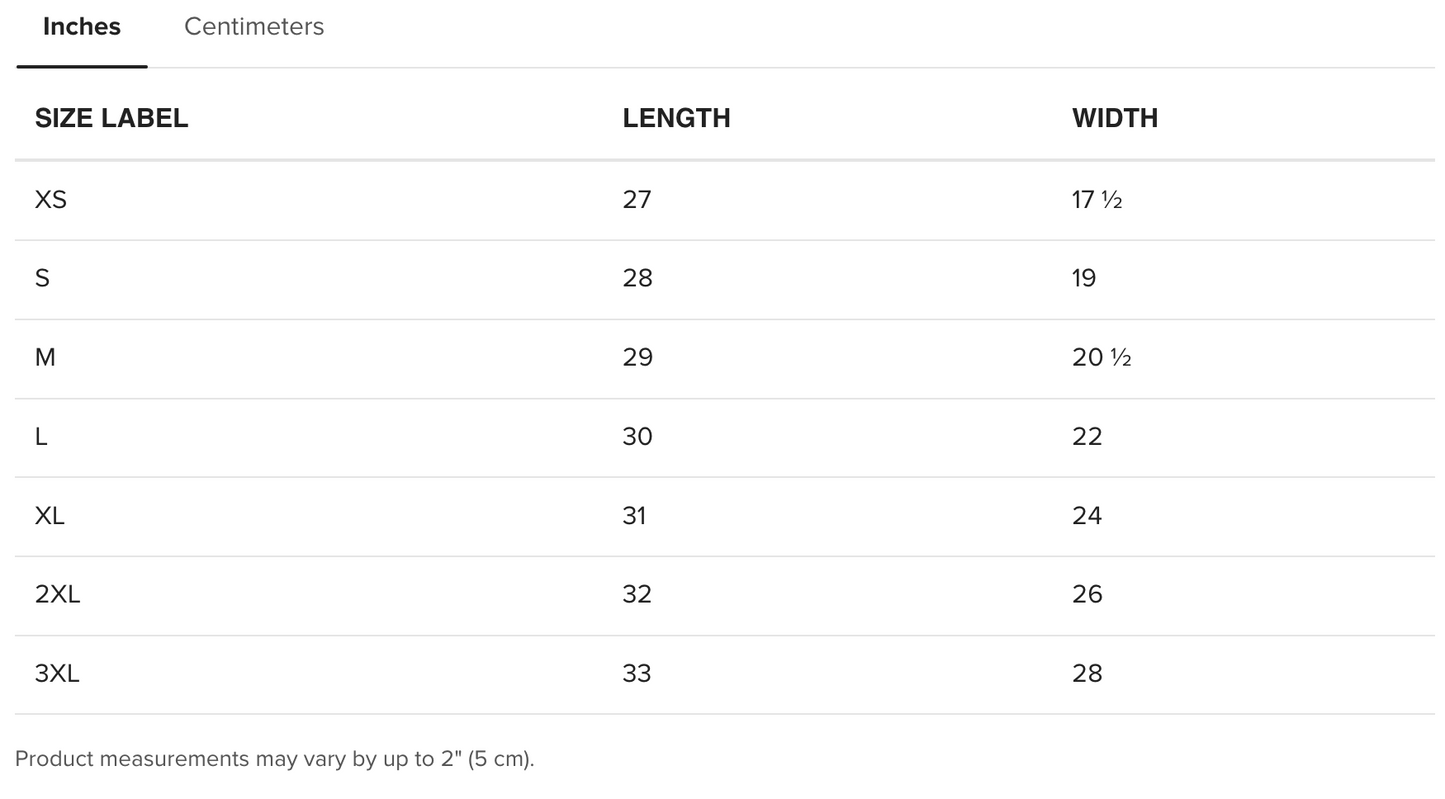
Task: Click the M width value 20 ½
Action: 1101,357
